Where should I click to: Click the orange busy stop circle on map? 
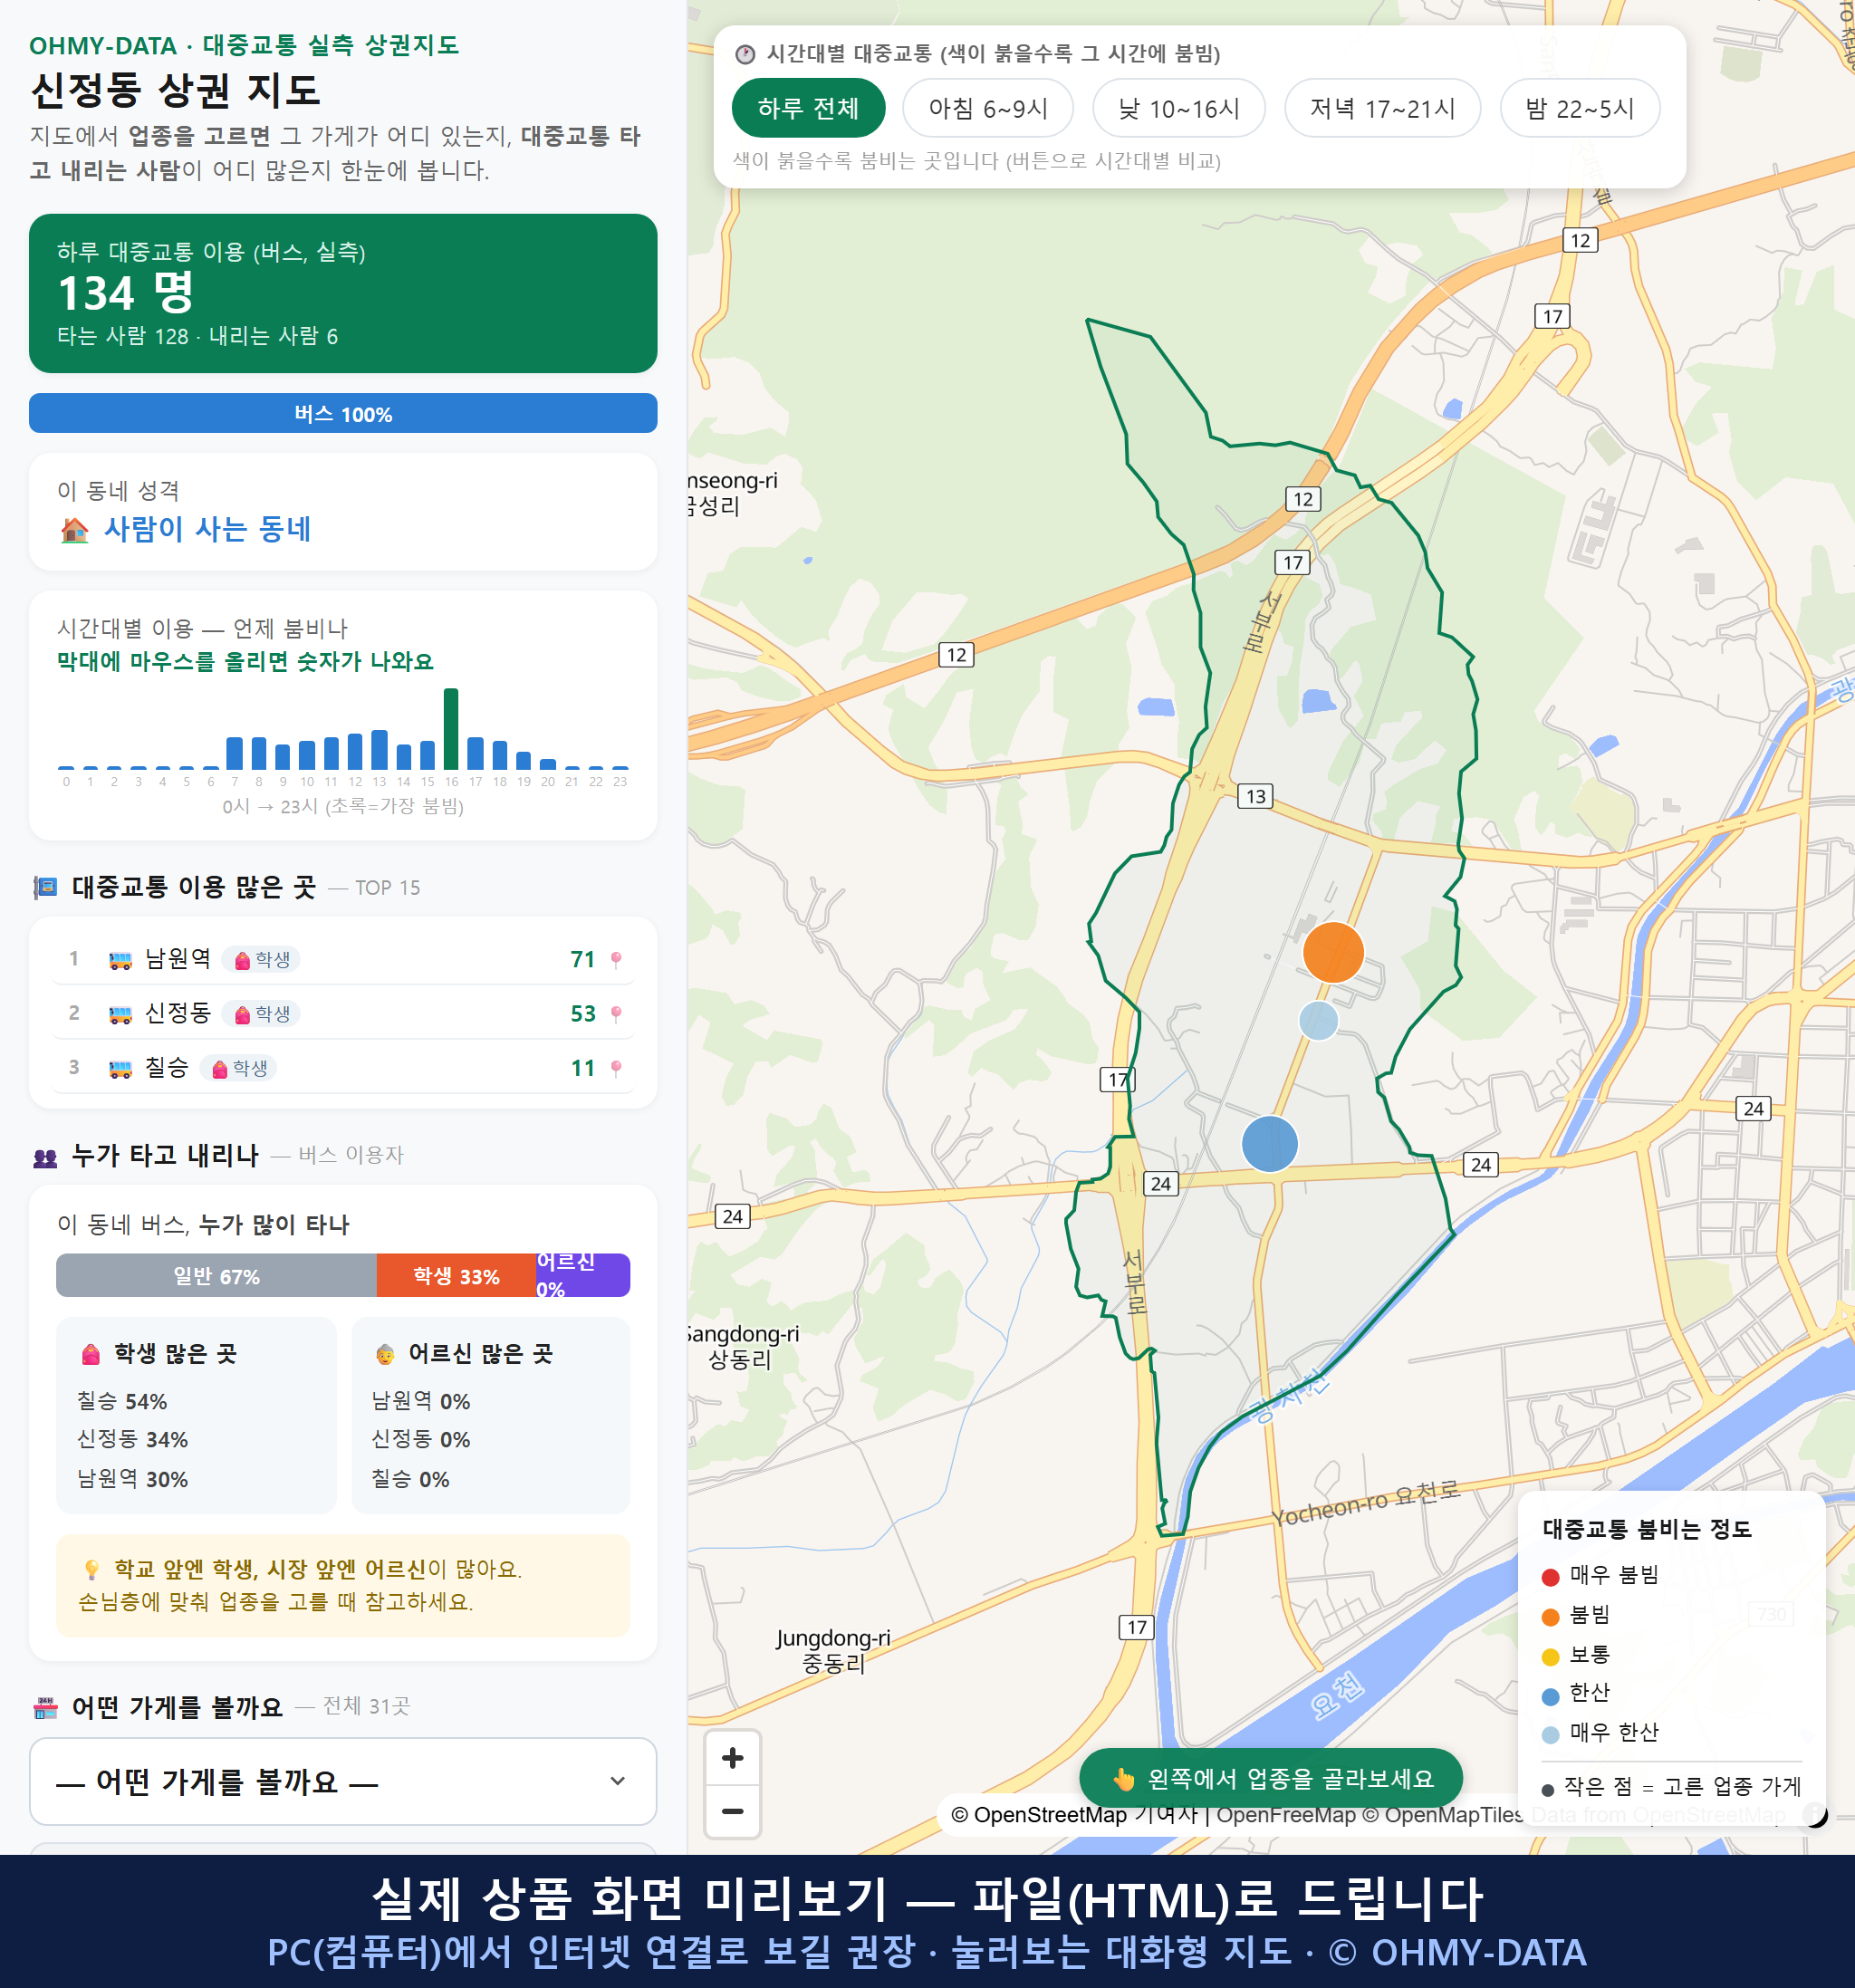tap(1333, 952)
